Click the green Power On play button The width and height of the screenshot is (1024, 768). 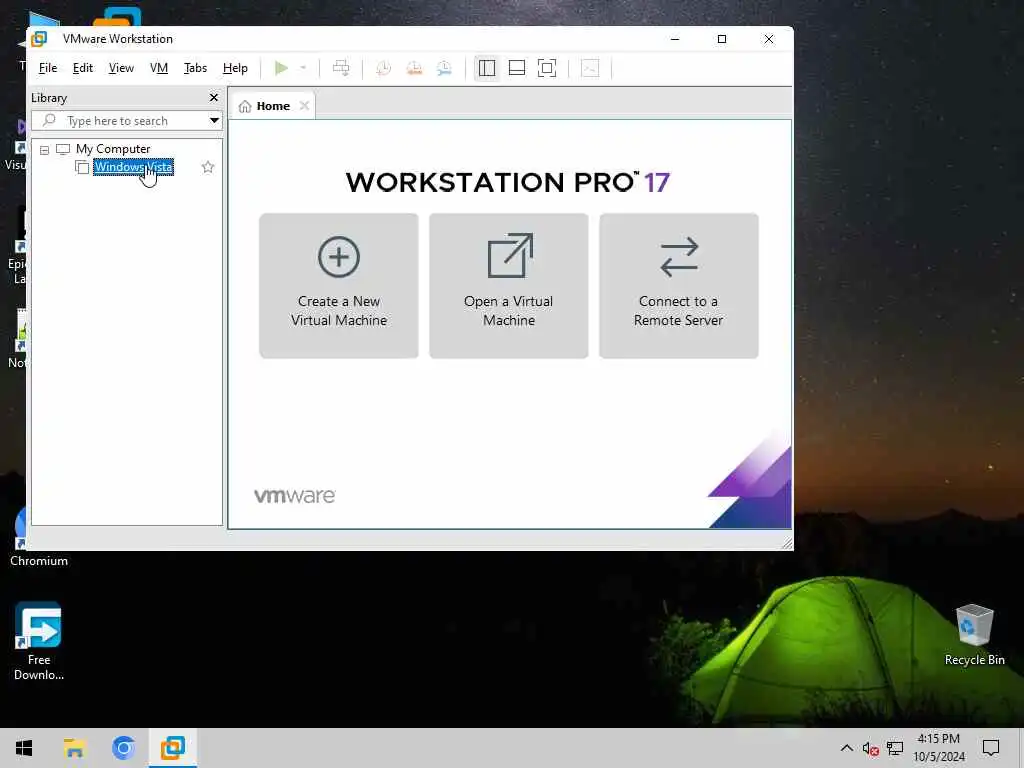281,68
